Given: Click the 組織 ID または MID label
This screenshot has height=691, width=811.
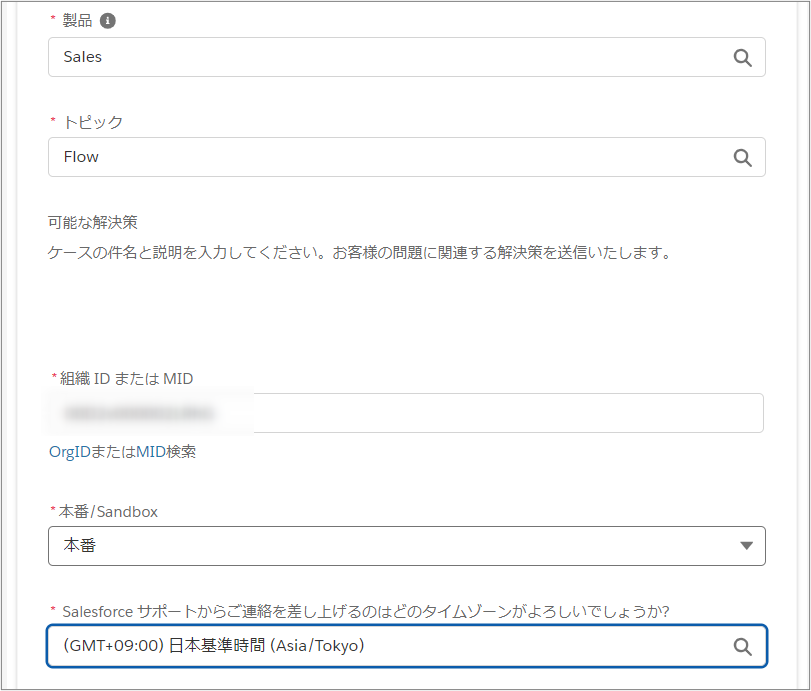Looking at the screenshot, I should 127,378.
